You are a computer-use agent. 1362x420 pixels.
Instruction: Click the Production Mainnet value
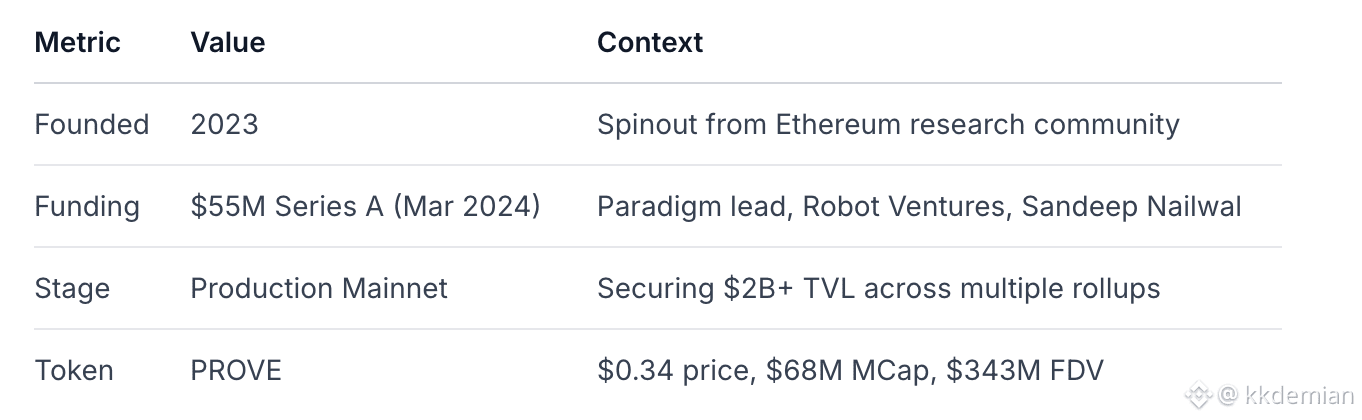(x=319, y=289)
